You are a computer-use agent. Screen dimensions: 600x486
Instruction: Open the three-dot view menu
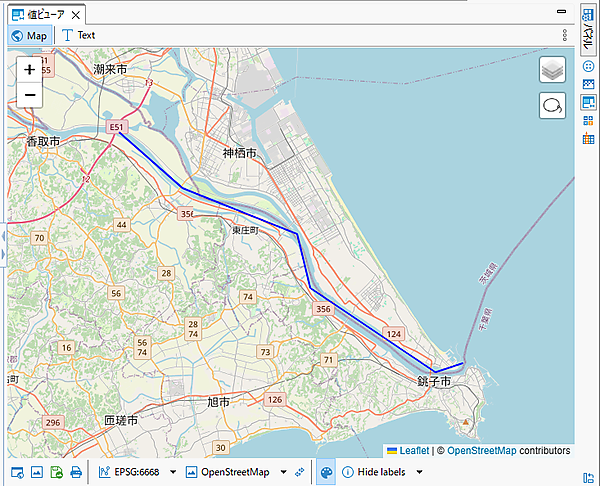(x=565, y=35)
